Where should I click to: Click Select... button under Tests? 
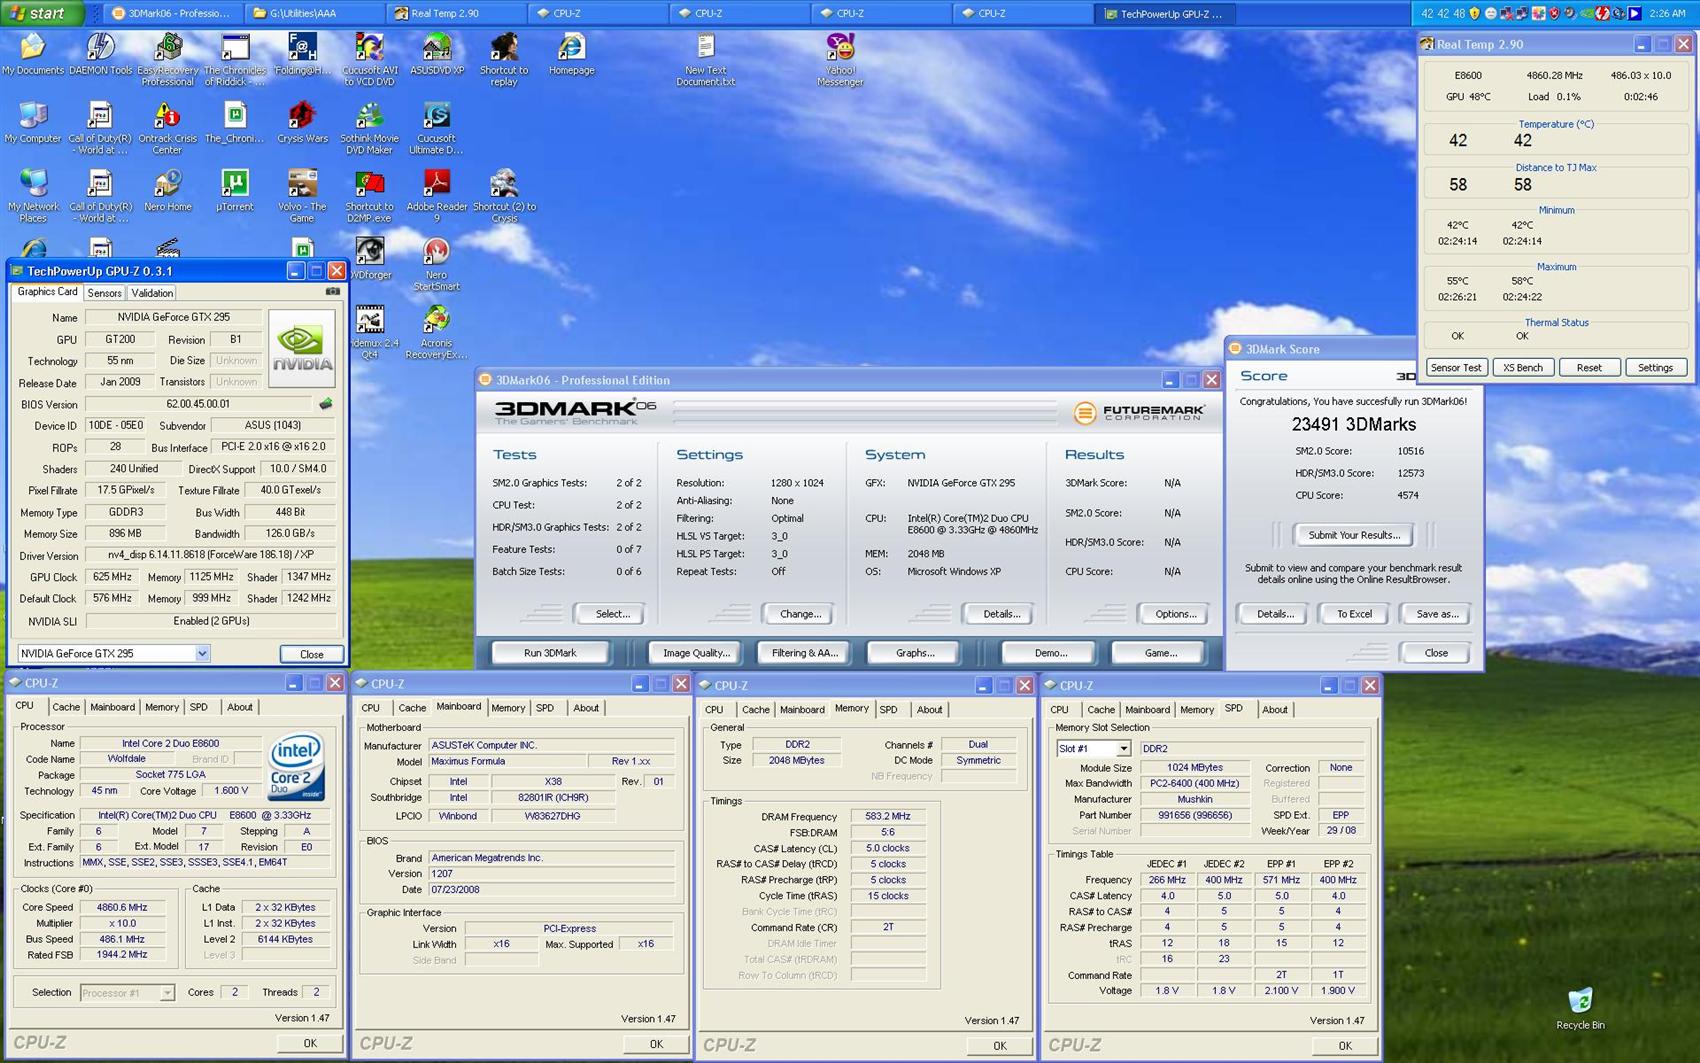point(612,614)
